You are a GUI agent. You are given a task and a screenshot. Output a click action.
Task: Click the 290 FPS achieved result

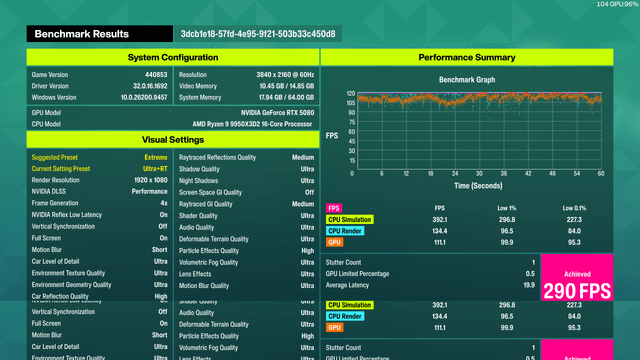tap(577, 291)
